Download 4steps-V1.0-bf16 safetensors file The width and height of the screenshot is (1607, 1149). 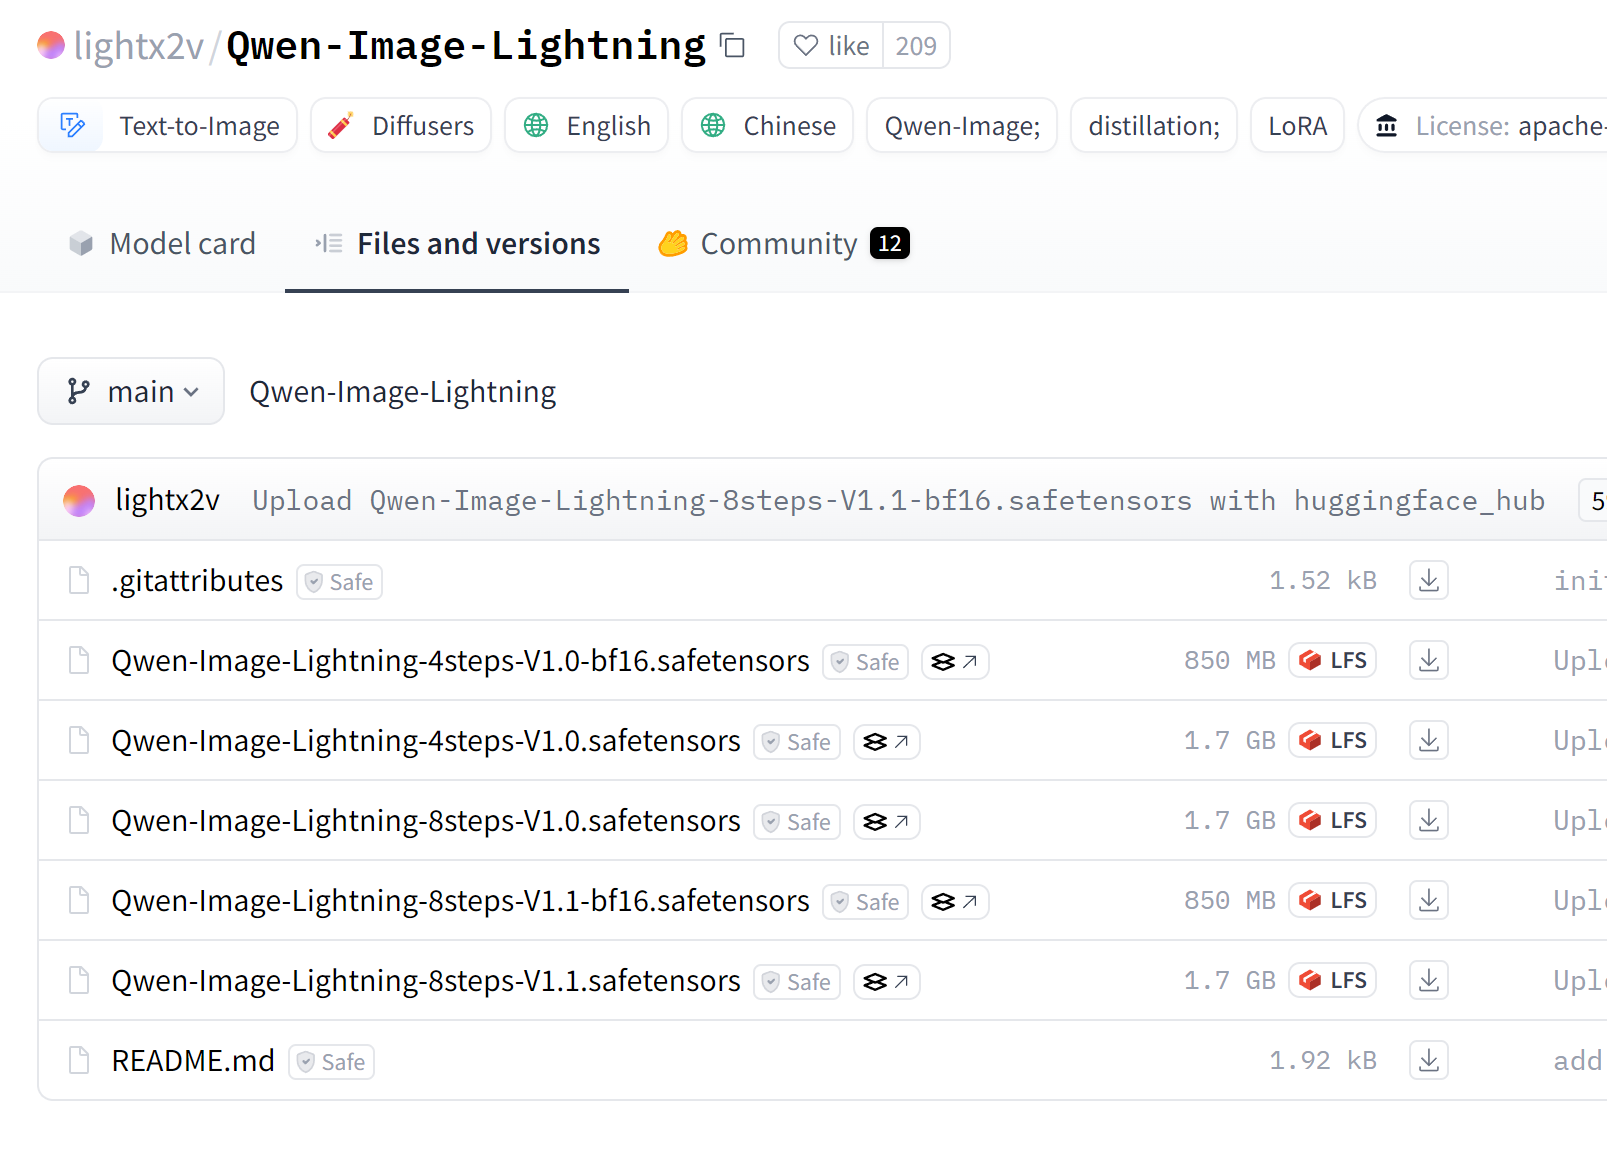1429,660
